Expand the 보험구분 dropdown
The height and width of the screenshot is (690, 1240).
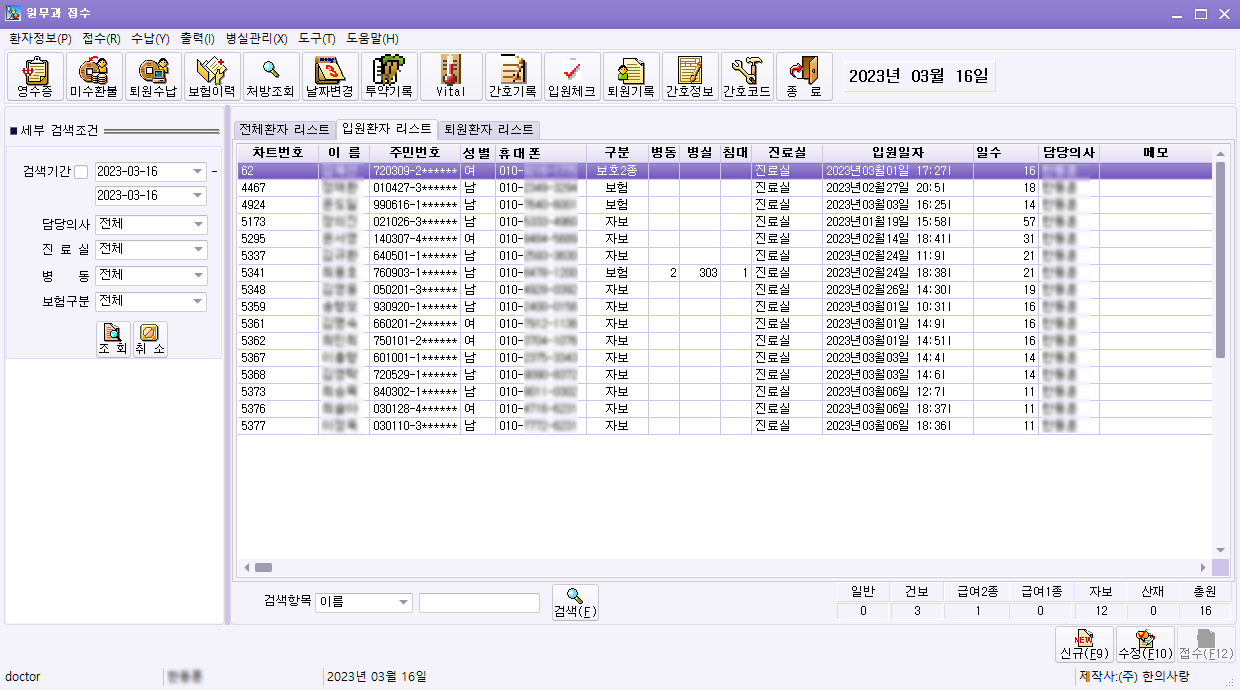point(198,301)
